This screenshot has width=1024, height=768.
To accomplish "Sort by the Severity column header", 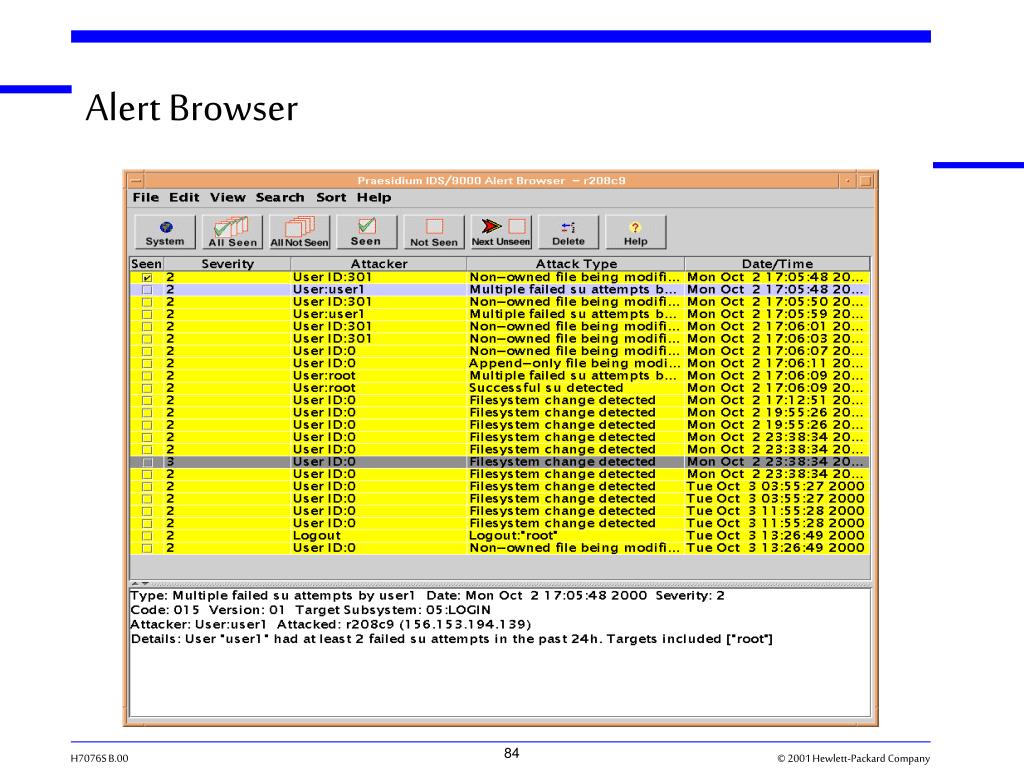I will [x=227, y=264].
